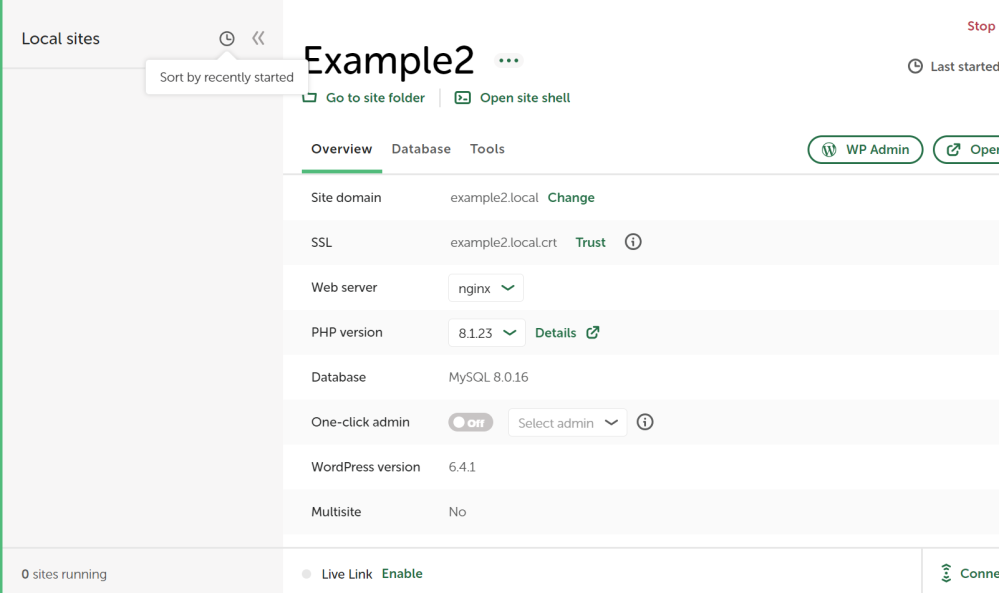Open the Web server nginx dropdown

click(x=485, y=288)
